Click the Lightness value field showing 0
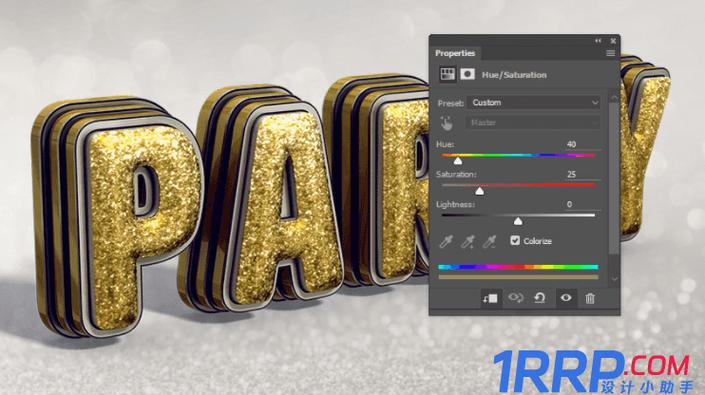This screenshot has width=705, height=395. [582, 204]
